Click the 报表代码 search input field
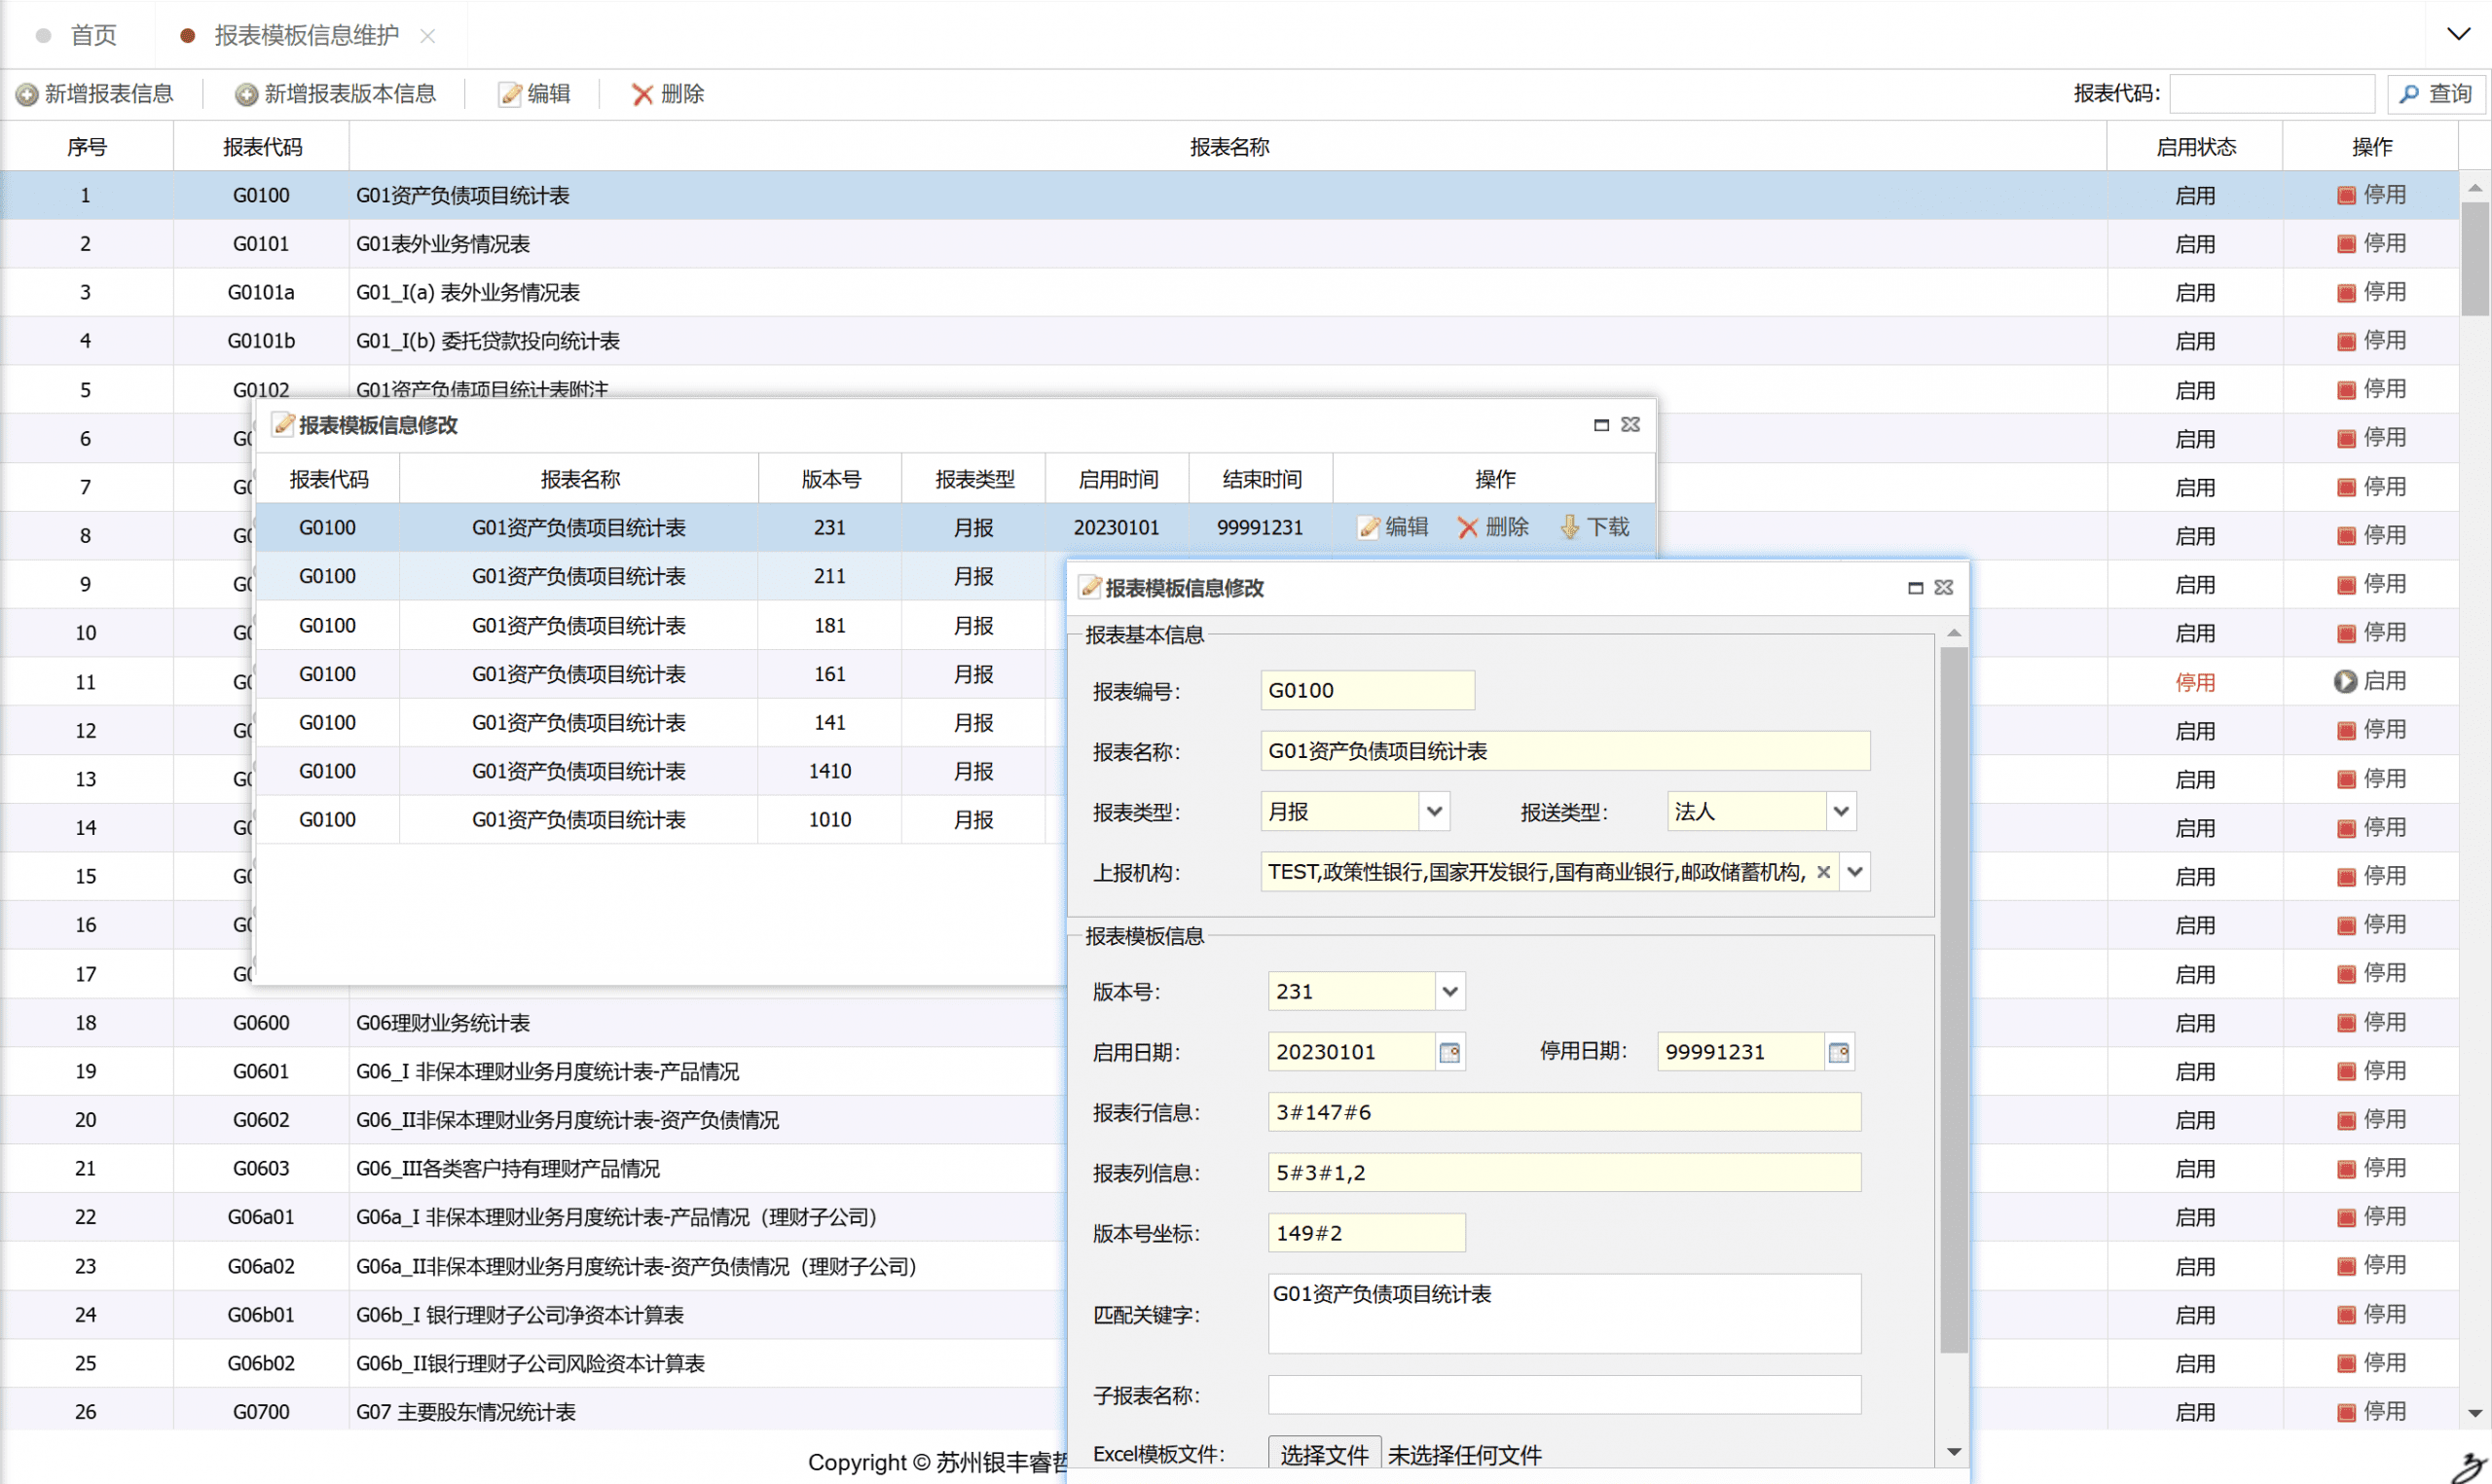 [x=2272, y=94]
